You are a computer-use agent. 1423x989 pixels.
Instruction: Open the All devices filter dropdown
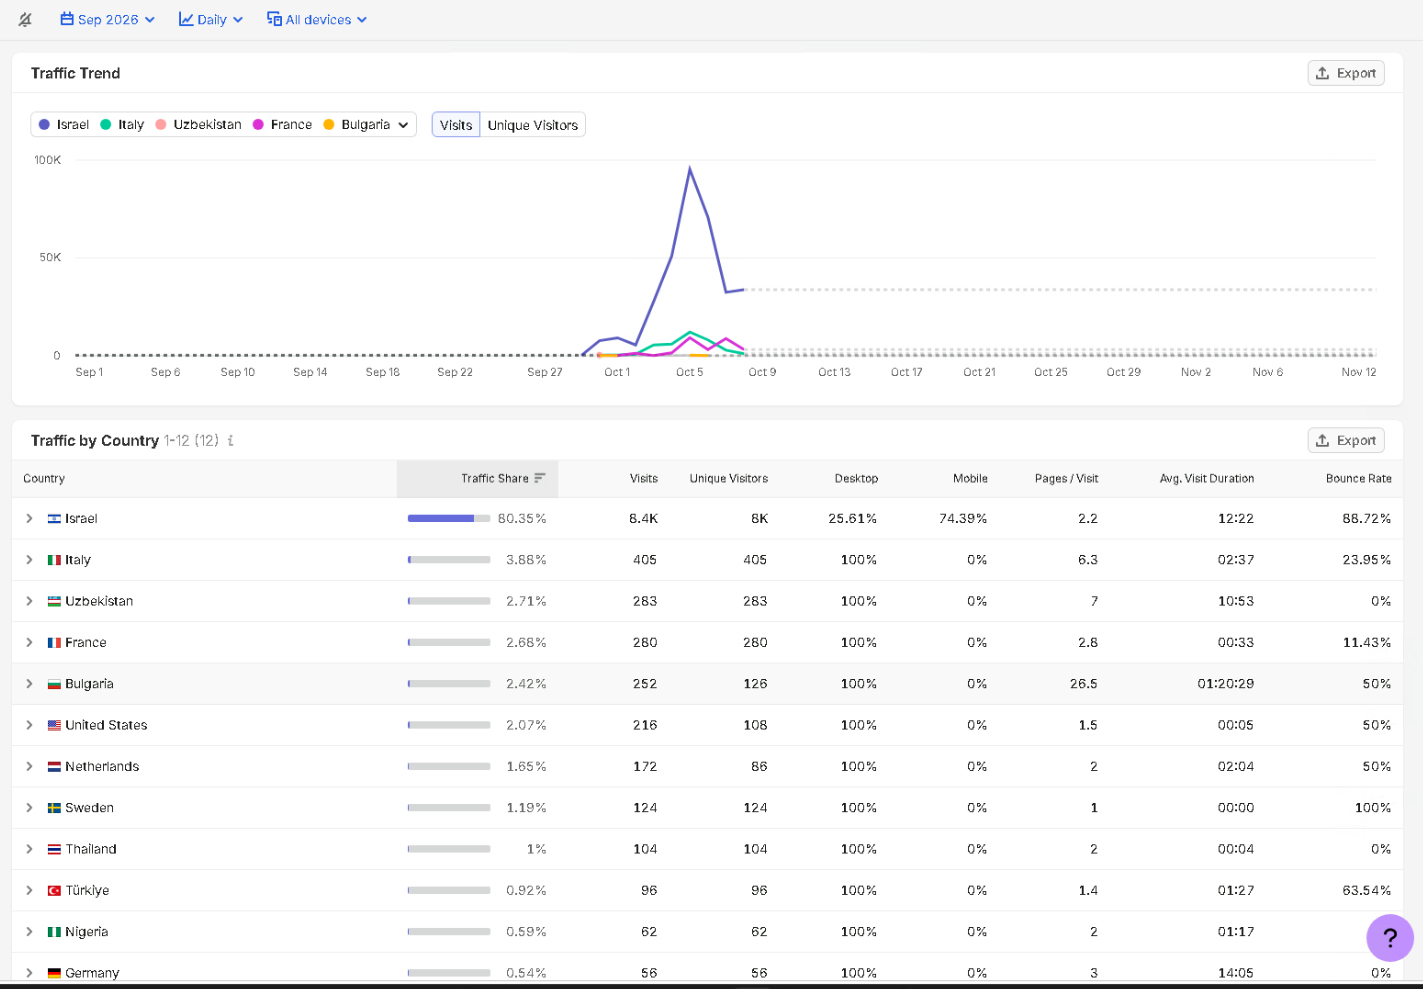click(x=316, y=19)
